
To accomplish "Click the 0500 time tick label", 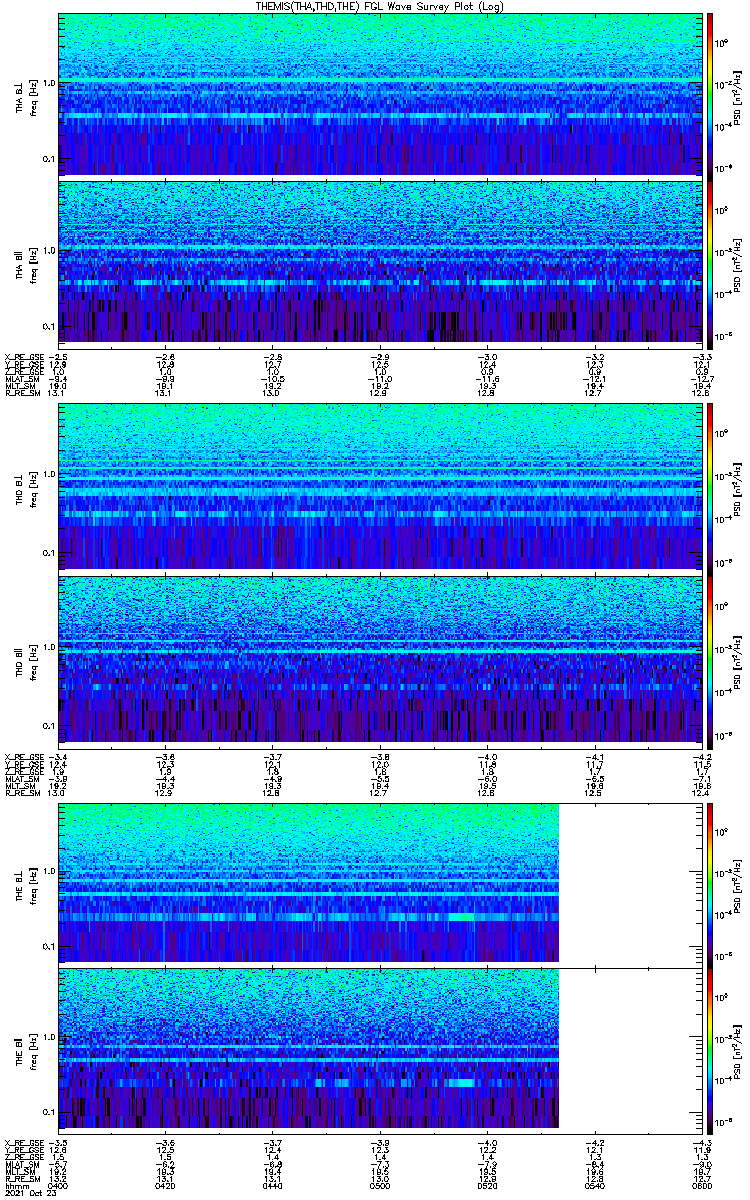I will (x=379, y=1186).
